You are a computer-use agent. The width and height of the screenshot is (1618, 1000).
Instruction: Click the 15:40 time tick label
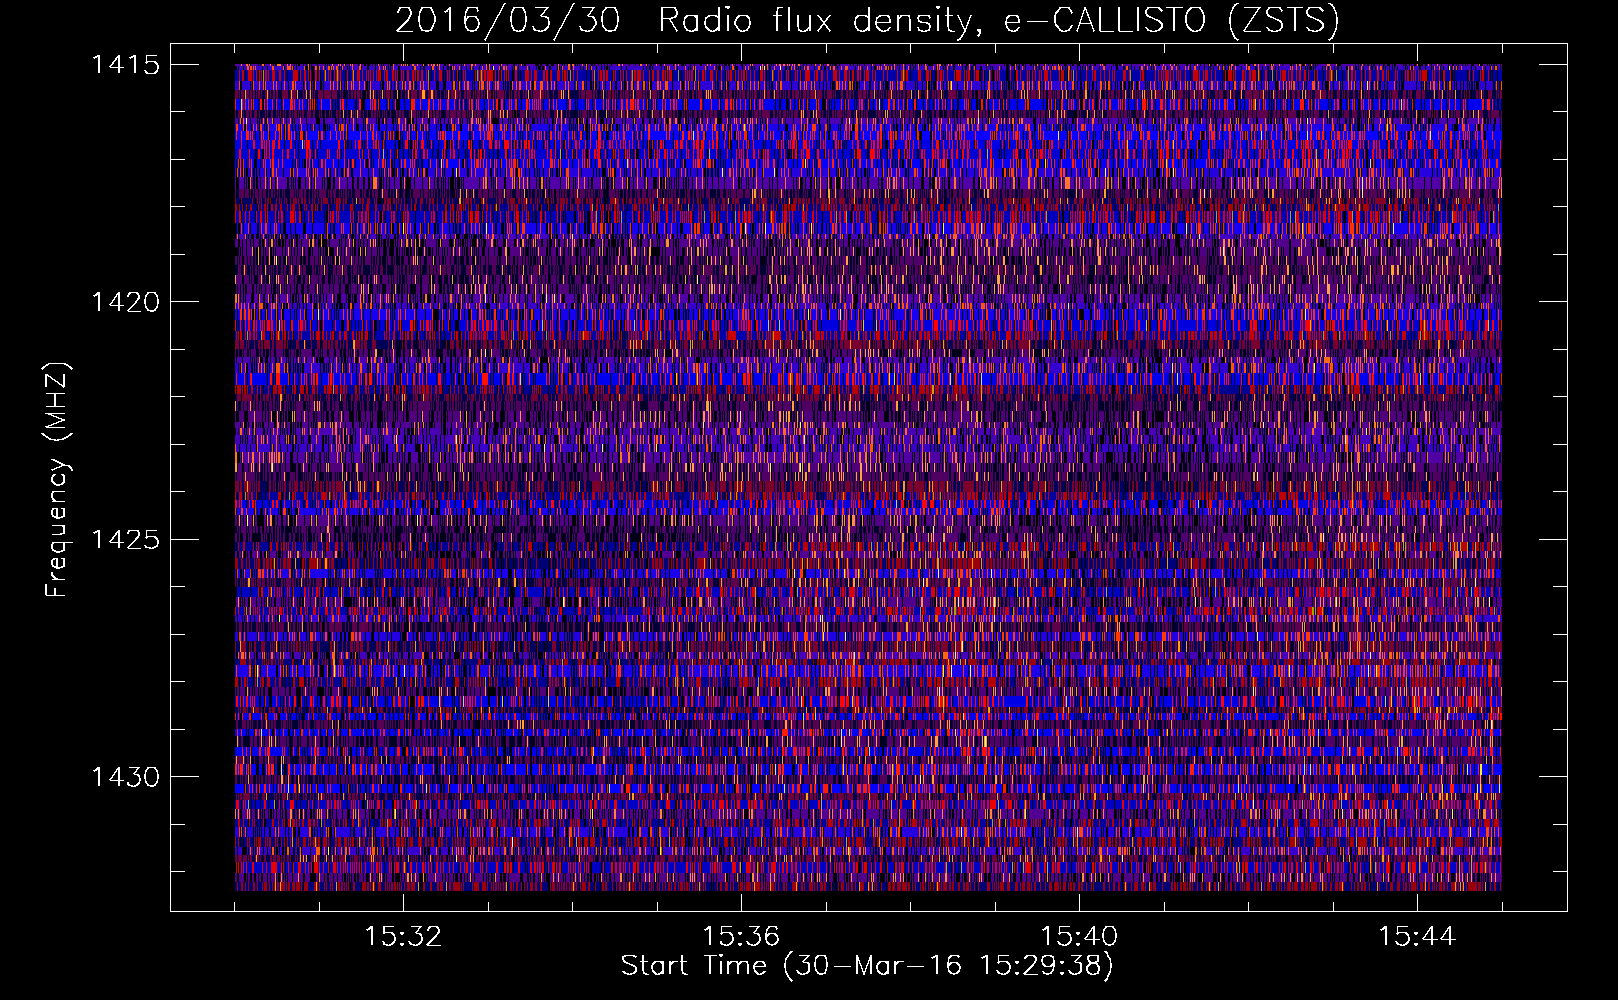coord(1079,937)
